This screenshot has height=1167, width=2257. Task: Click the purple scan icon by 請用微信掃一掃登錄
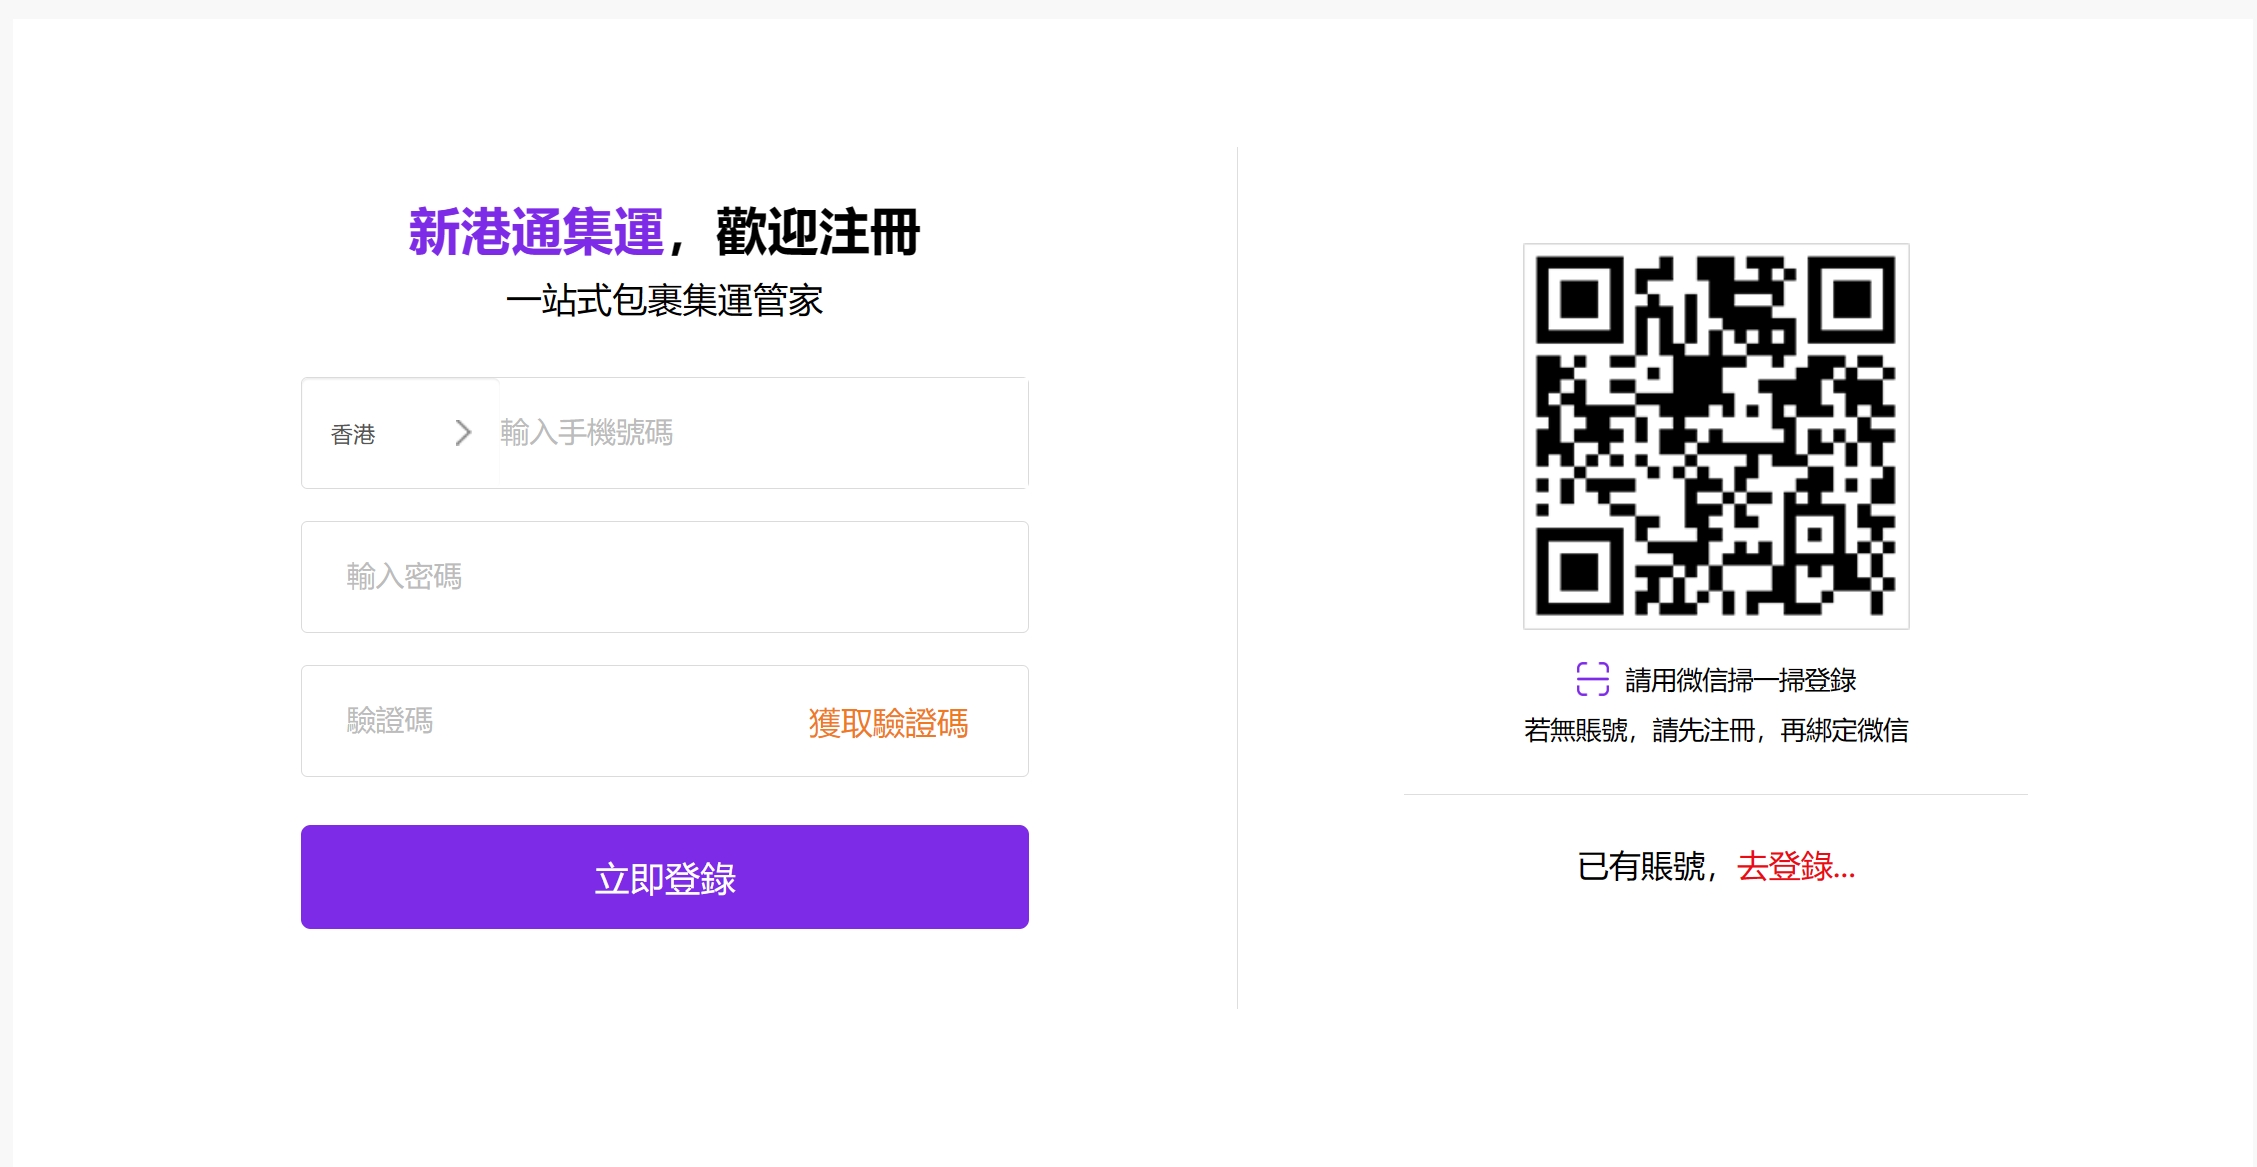1593,679
